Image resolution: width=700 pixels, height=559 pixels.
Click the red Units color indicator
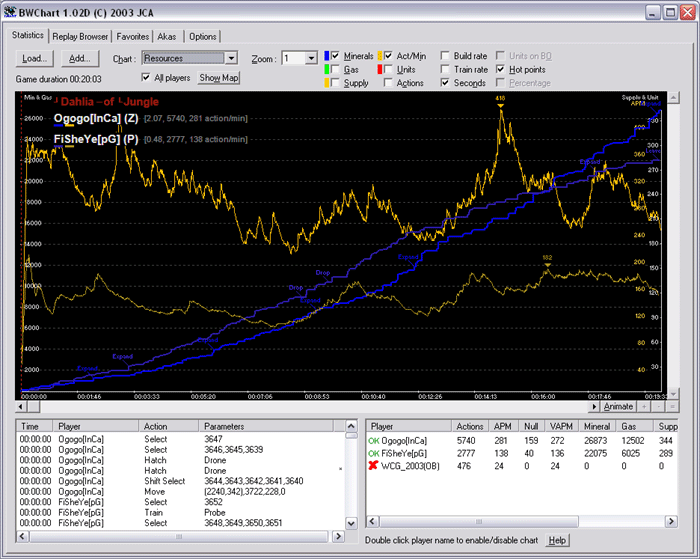(380, 70)
